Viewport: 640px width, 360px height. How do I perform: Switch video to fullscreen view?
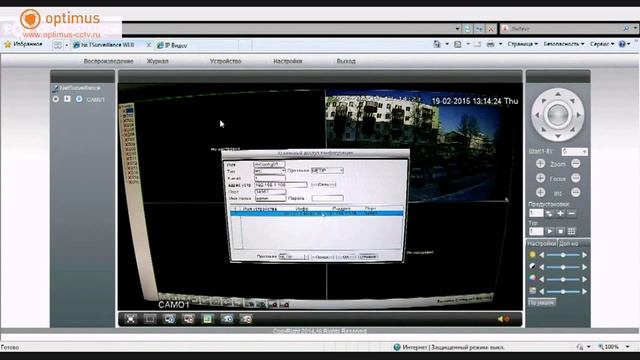coord(130,319)
